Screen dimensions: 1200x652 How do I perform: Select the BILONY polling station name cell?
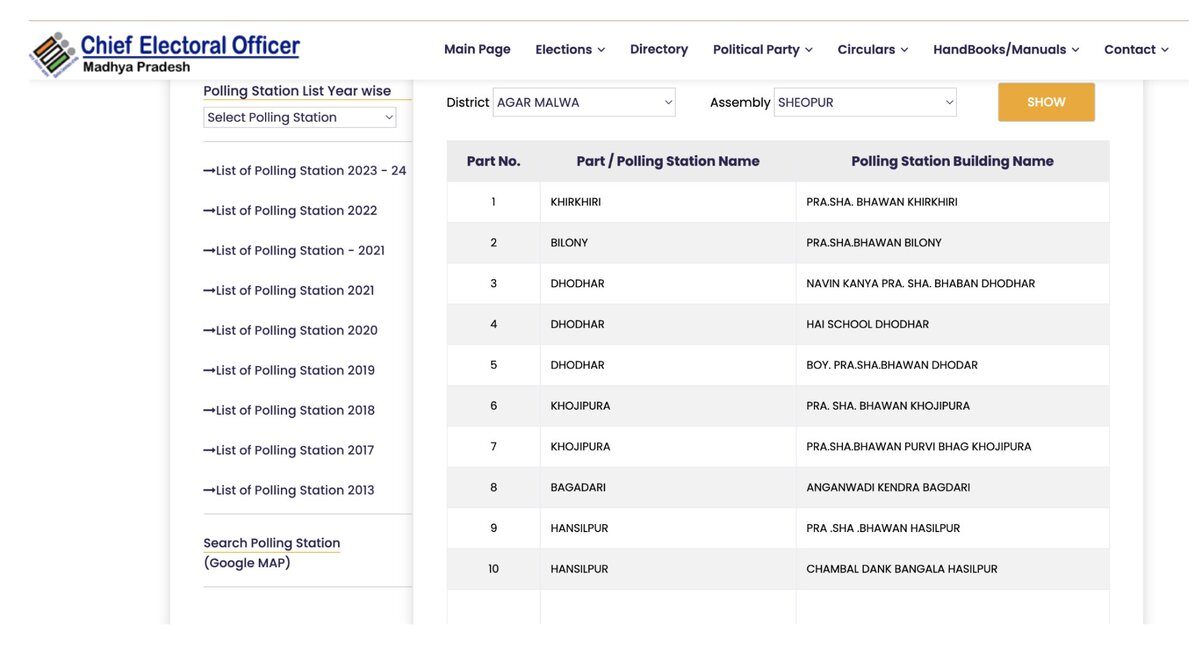pos(668,243)
